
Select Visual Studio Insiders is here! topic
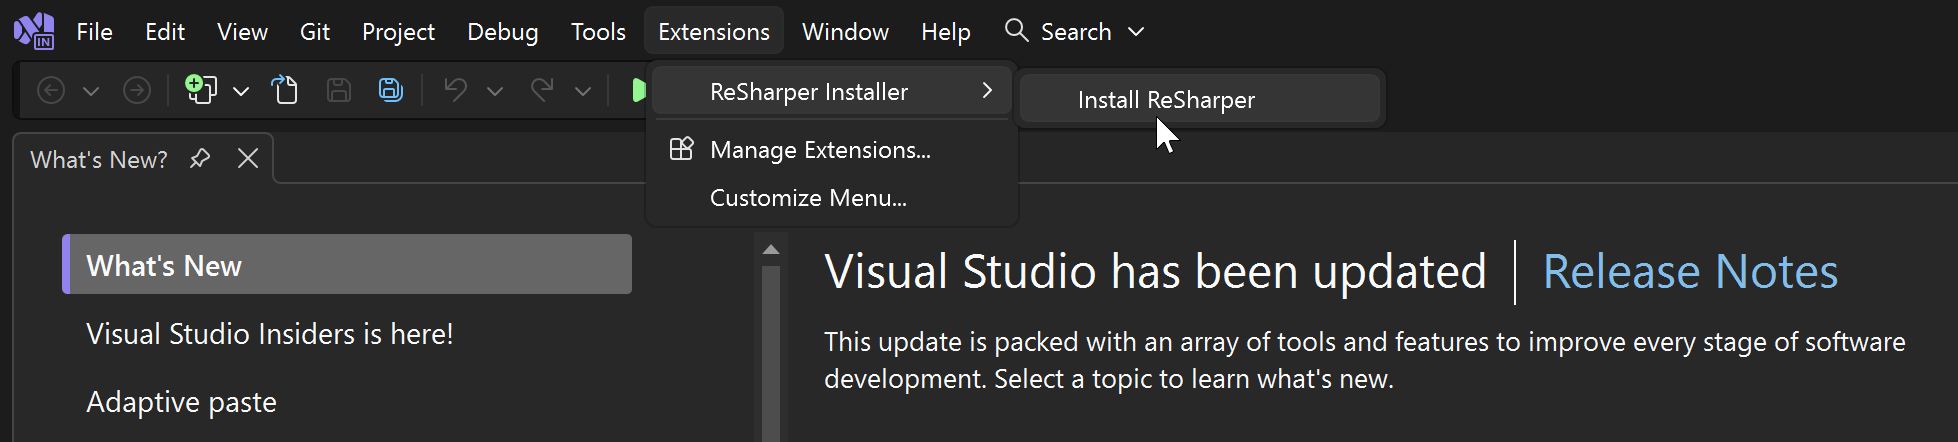click(x=270, y=334)
